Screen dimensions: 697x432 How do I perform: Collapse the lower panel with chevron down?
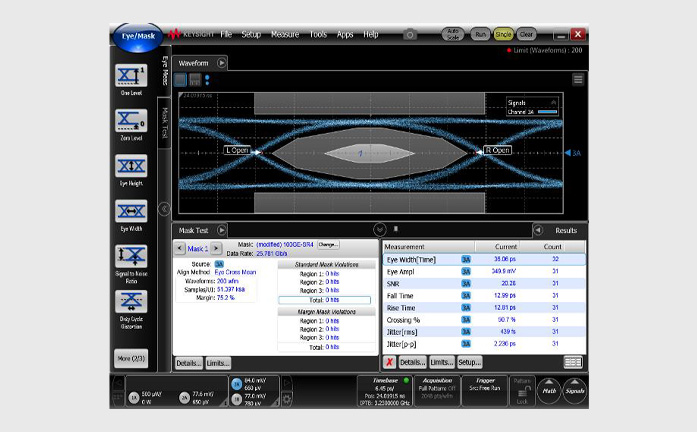click(380, 230)
